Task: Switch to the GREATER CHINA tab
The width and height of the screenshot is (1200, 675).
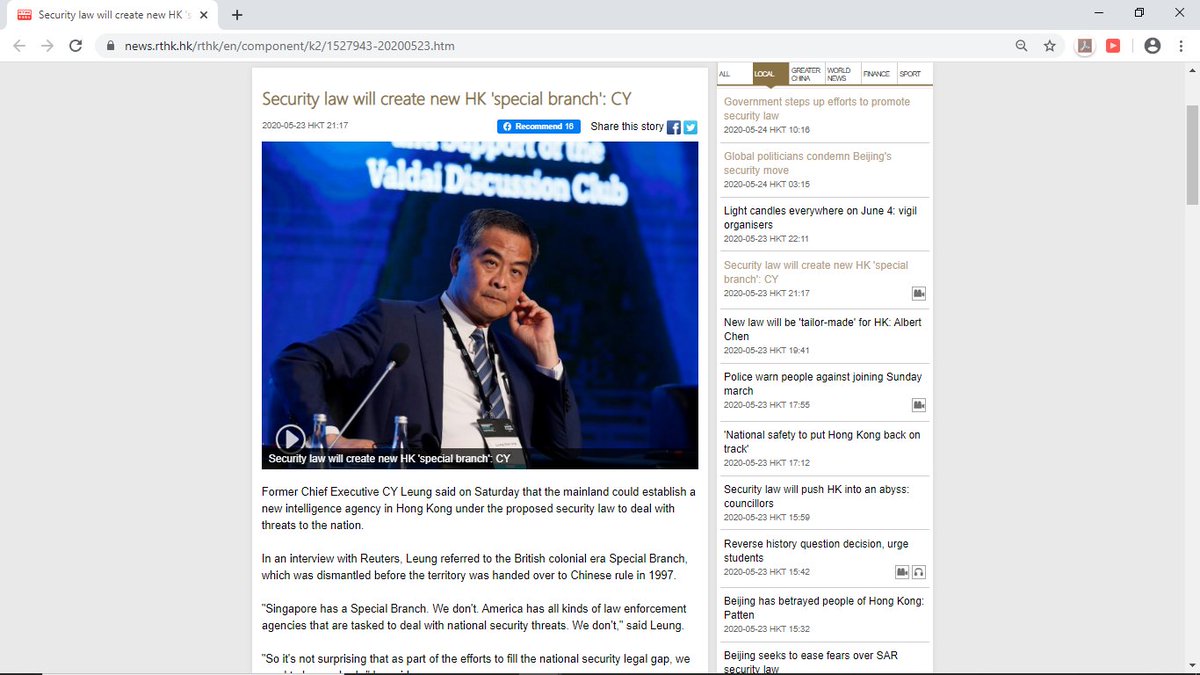Action: [806, 75]
